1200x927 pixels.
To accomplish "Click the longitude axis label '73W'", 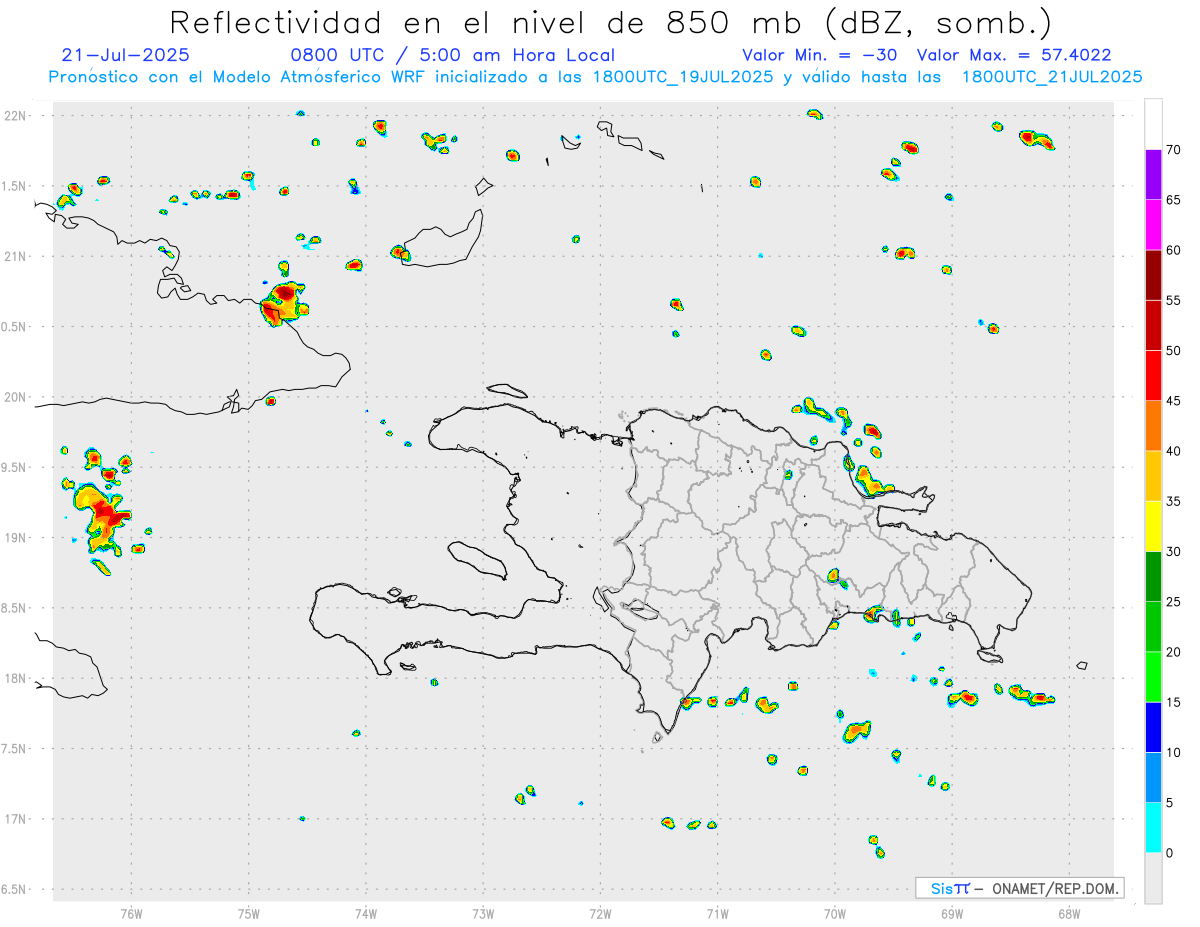I will click(x=483, y=912).
